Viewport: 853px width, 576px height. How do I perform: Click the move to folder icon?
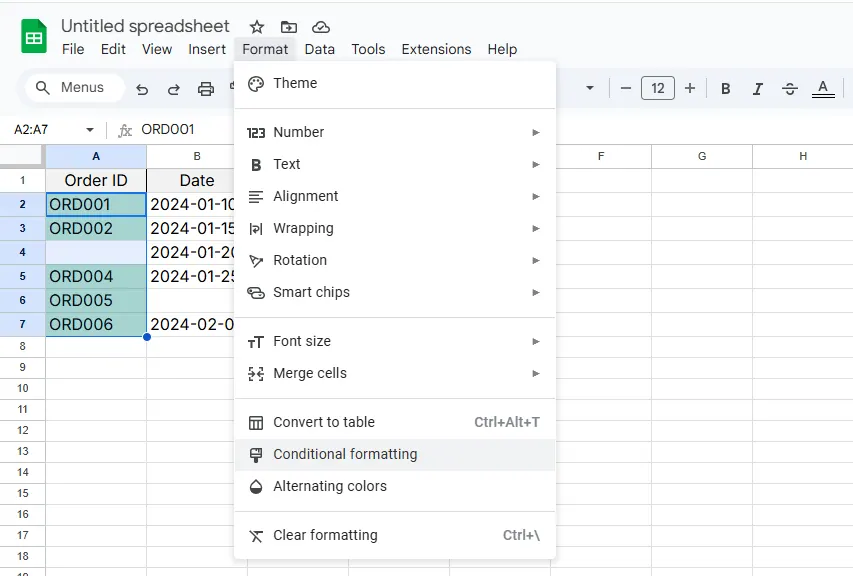289,27
